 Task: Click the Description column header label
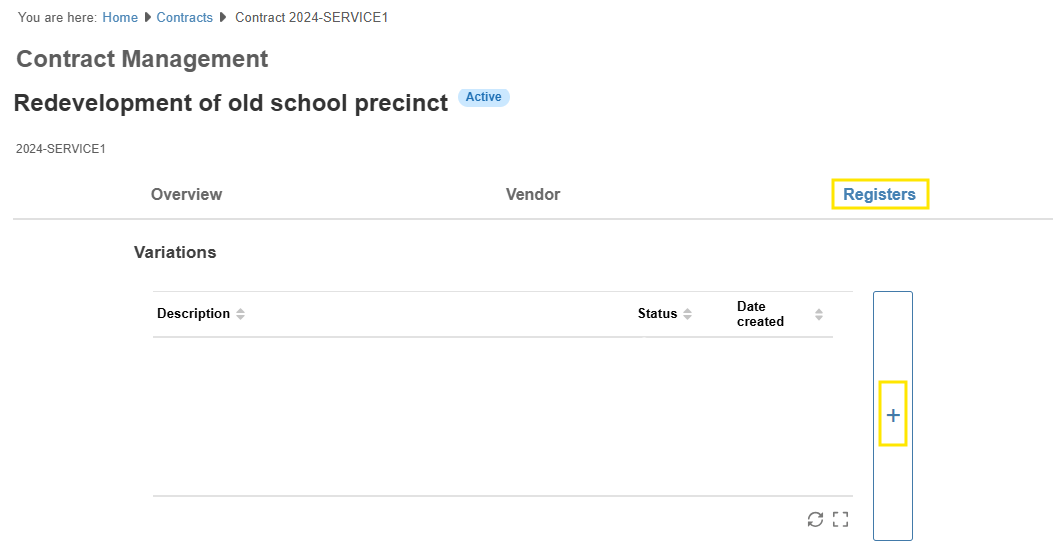[x=193, y=314]
